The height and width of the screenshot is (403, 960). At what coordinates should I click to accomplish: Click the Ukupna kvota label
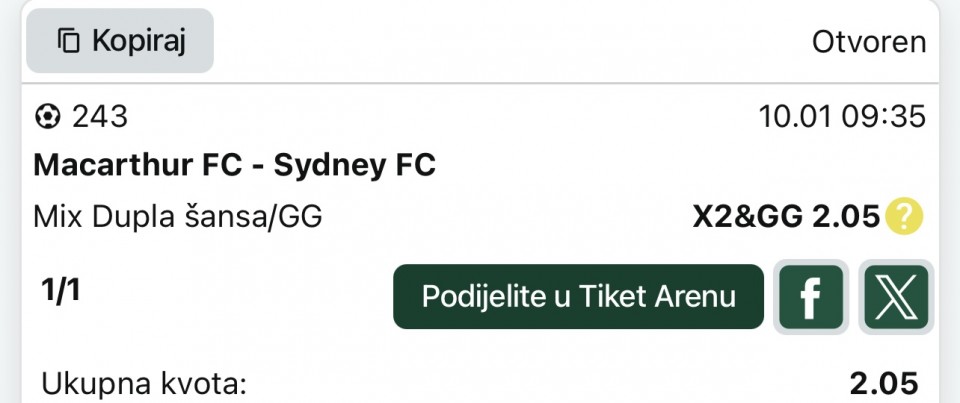[x=144, y=383]
